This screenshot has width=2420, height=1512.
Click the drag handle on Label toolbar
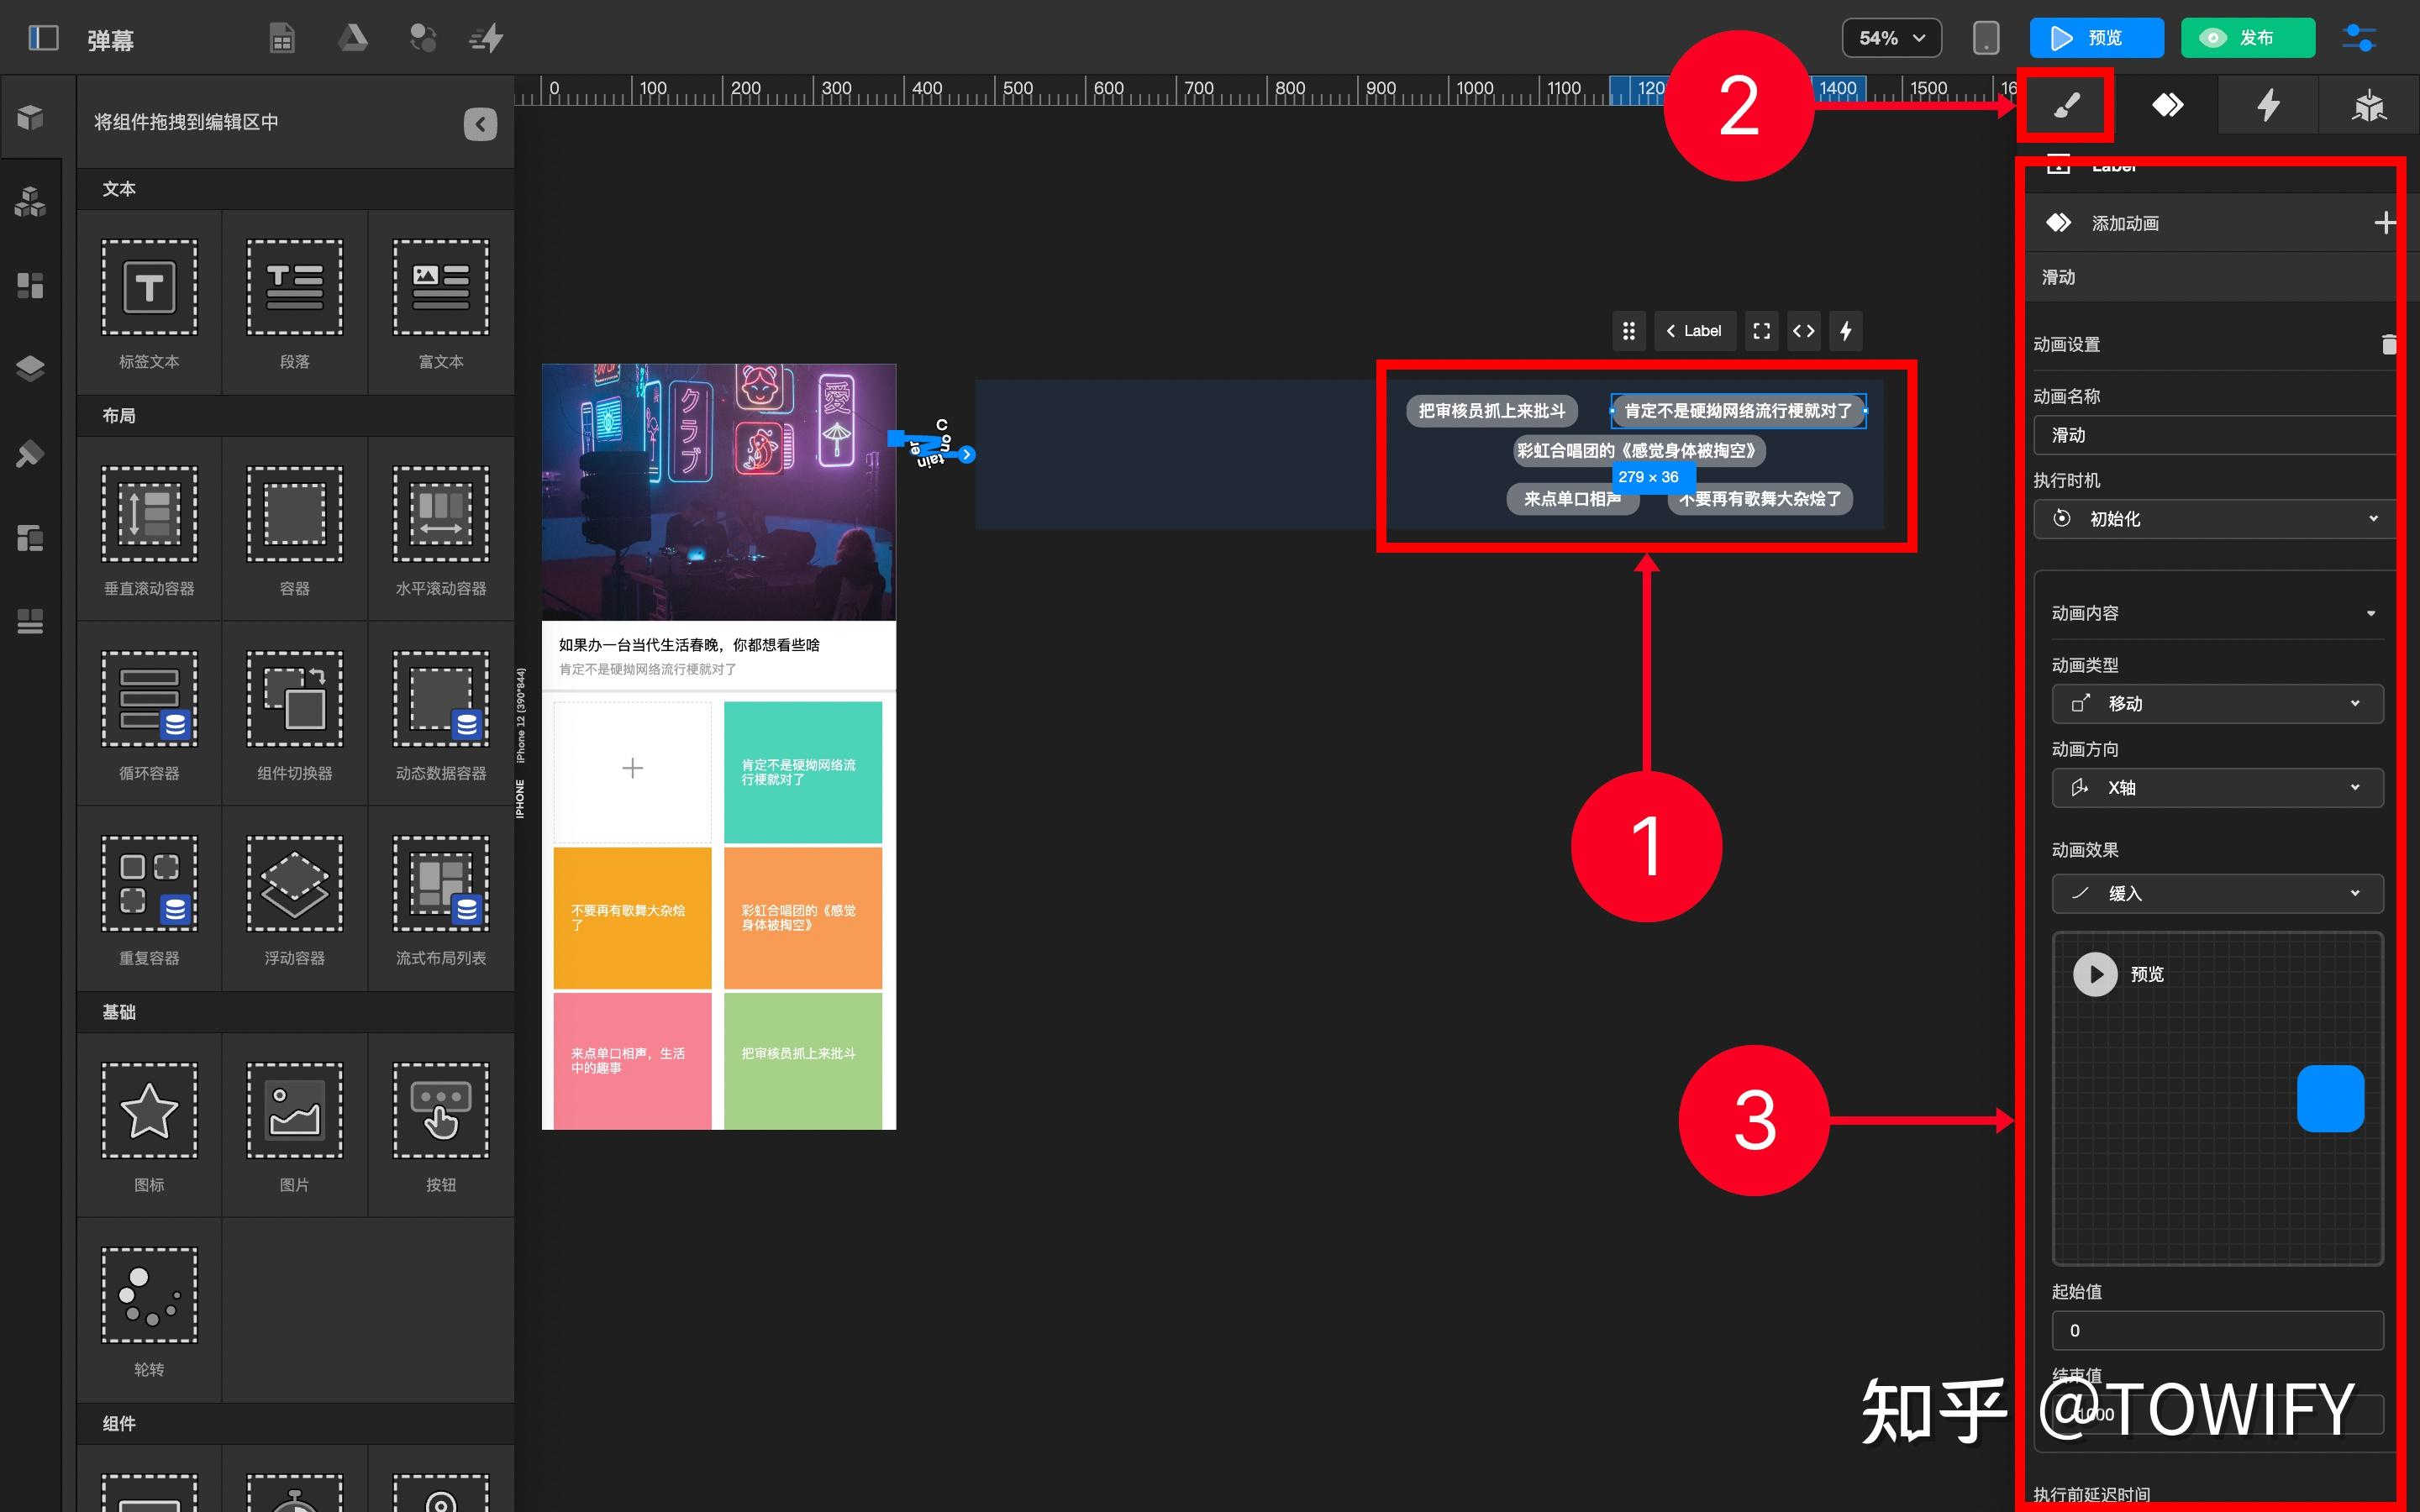1629,331
